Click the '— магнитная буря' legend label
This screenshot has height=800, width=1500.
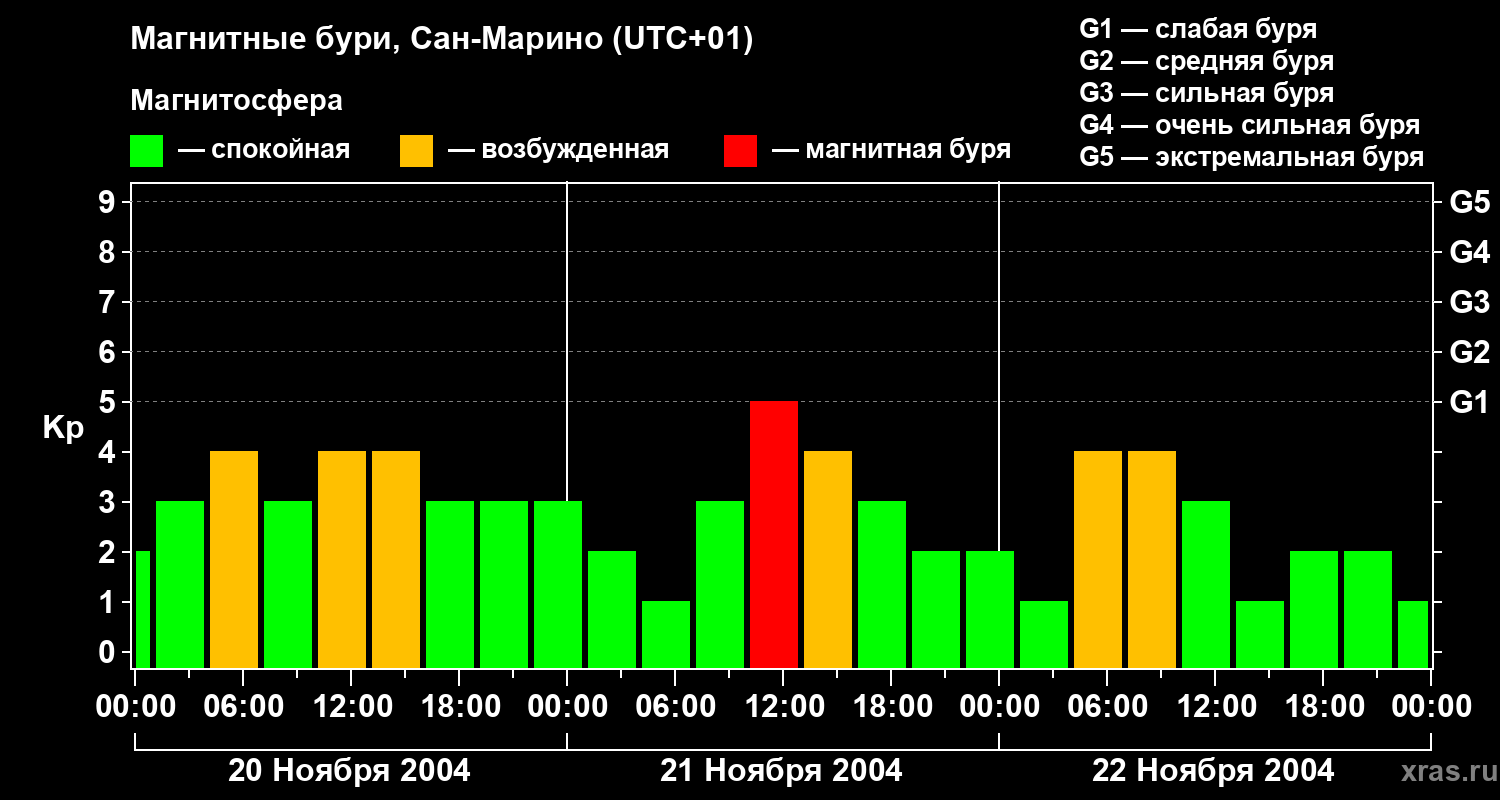[x=891, y=151]
